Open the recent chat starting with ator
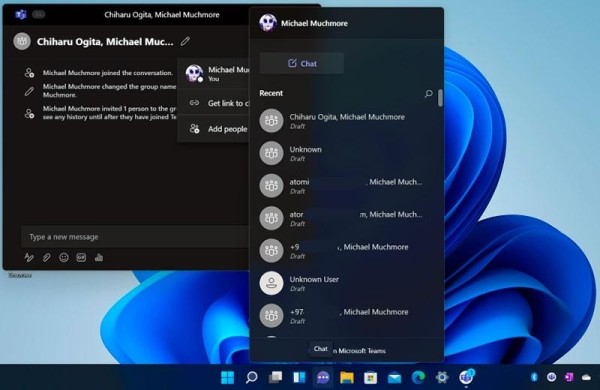600x390 pixels. (346, 218)
